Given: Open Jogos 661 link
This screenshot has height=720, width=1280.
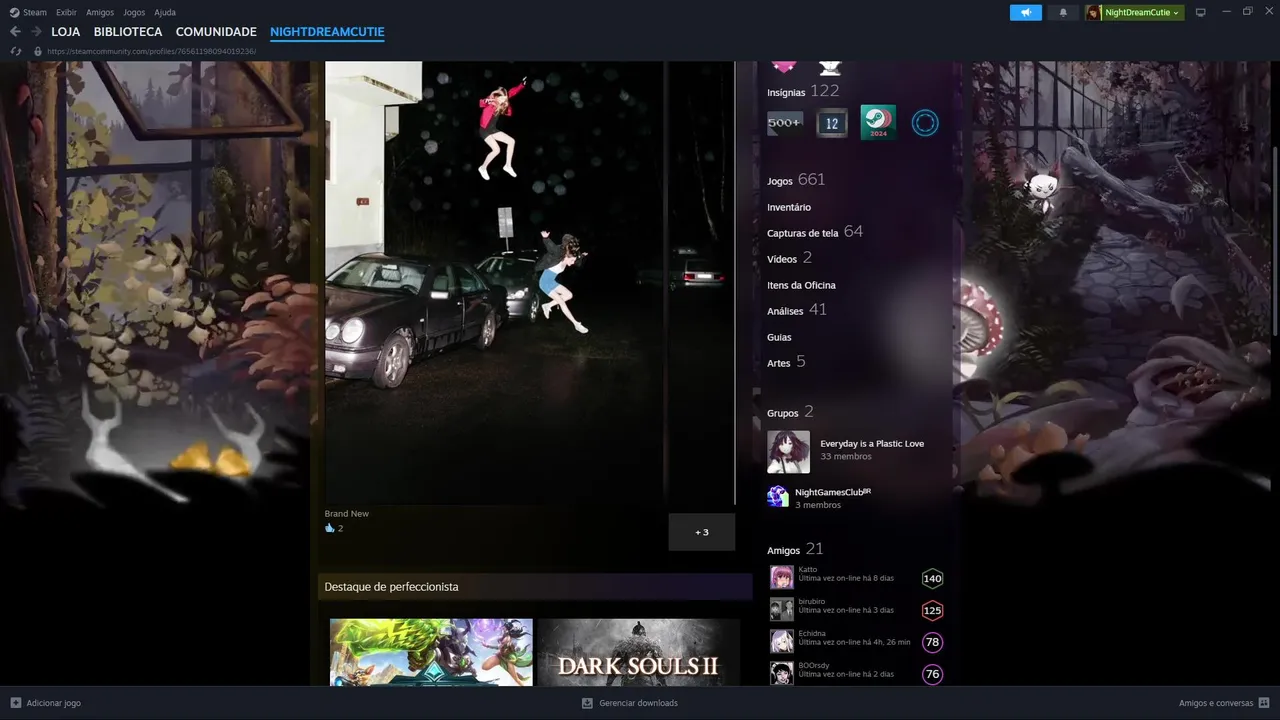Looking at the screenshot, I should tap(796, 180).
